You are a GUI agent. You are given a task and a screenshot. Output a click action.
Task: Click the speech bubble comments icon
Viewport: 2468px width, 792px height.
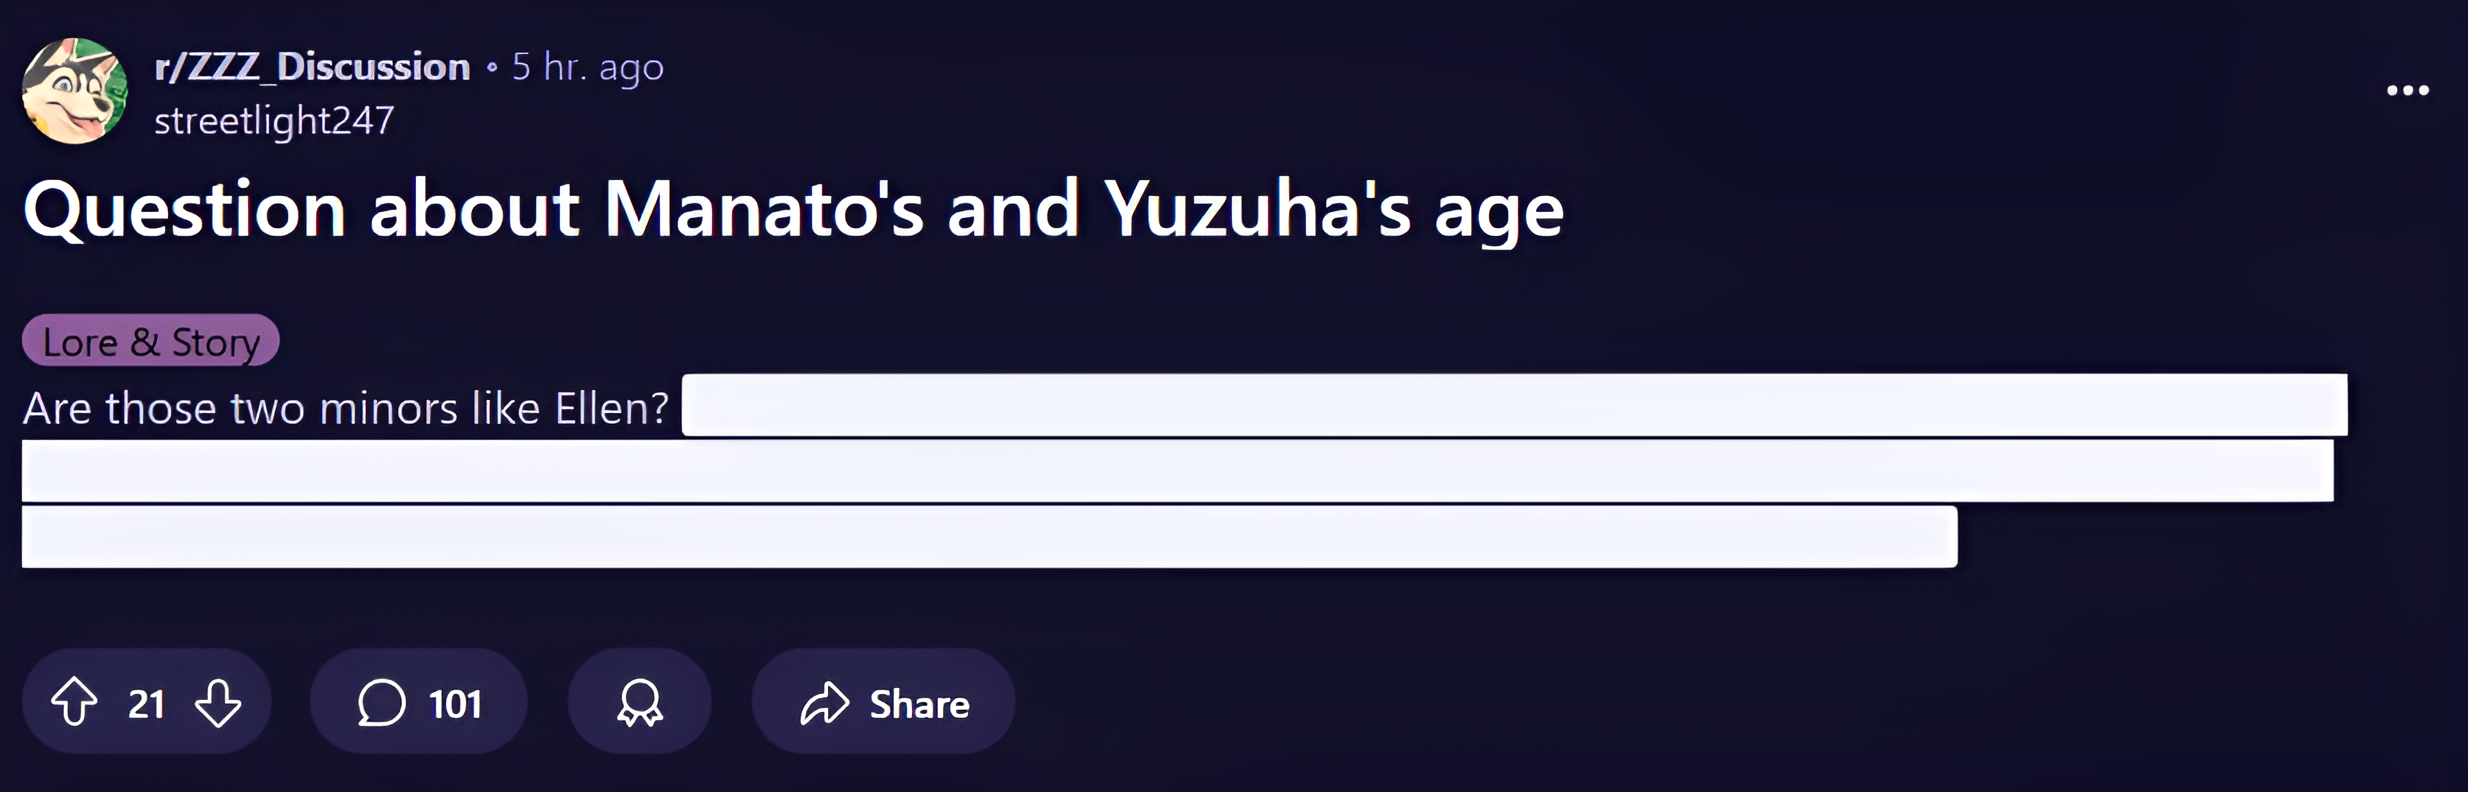382,702
